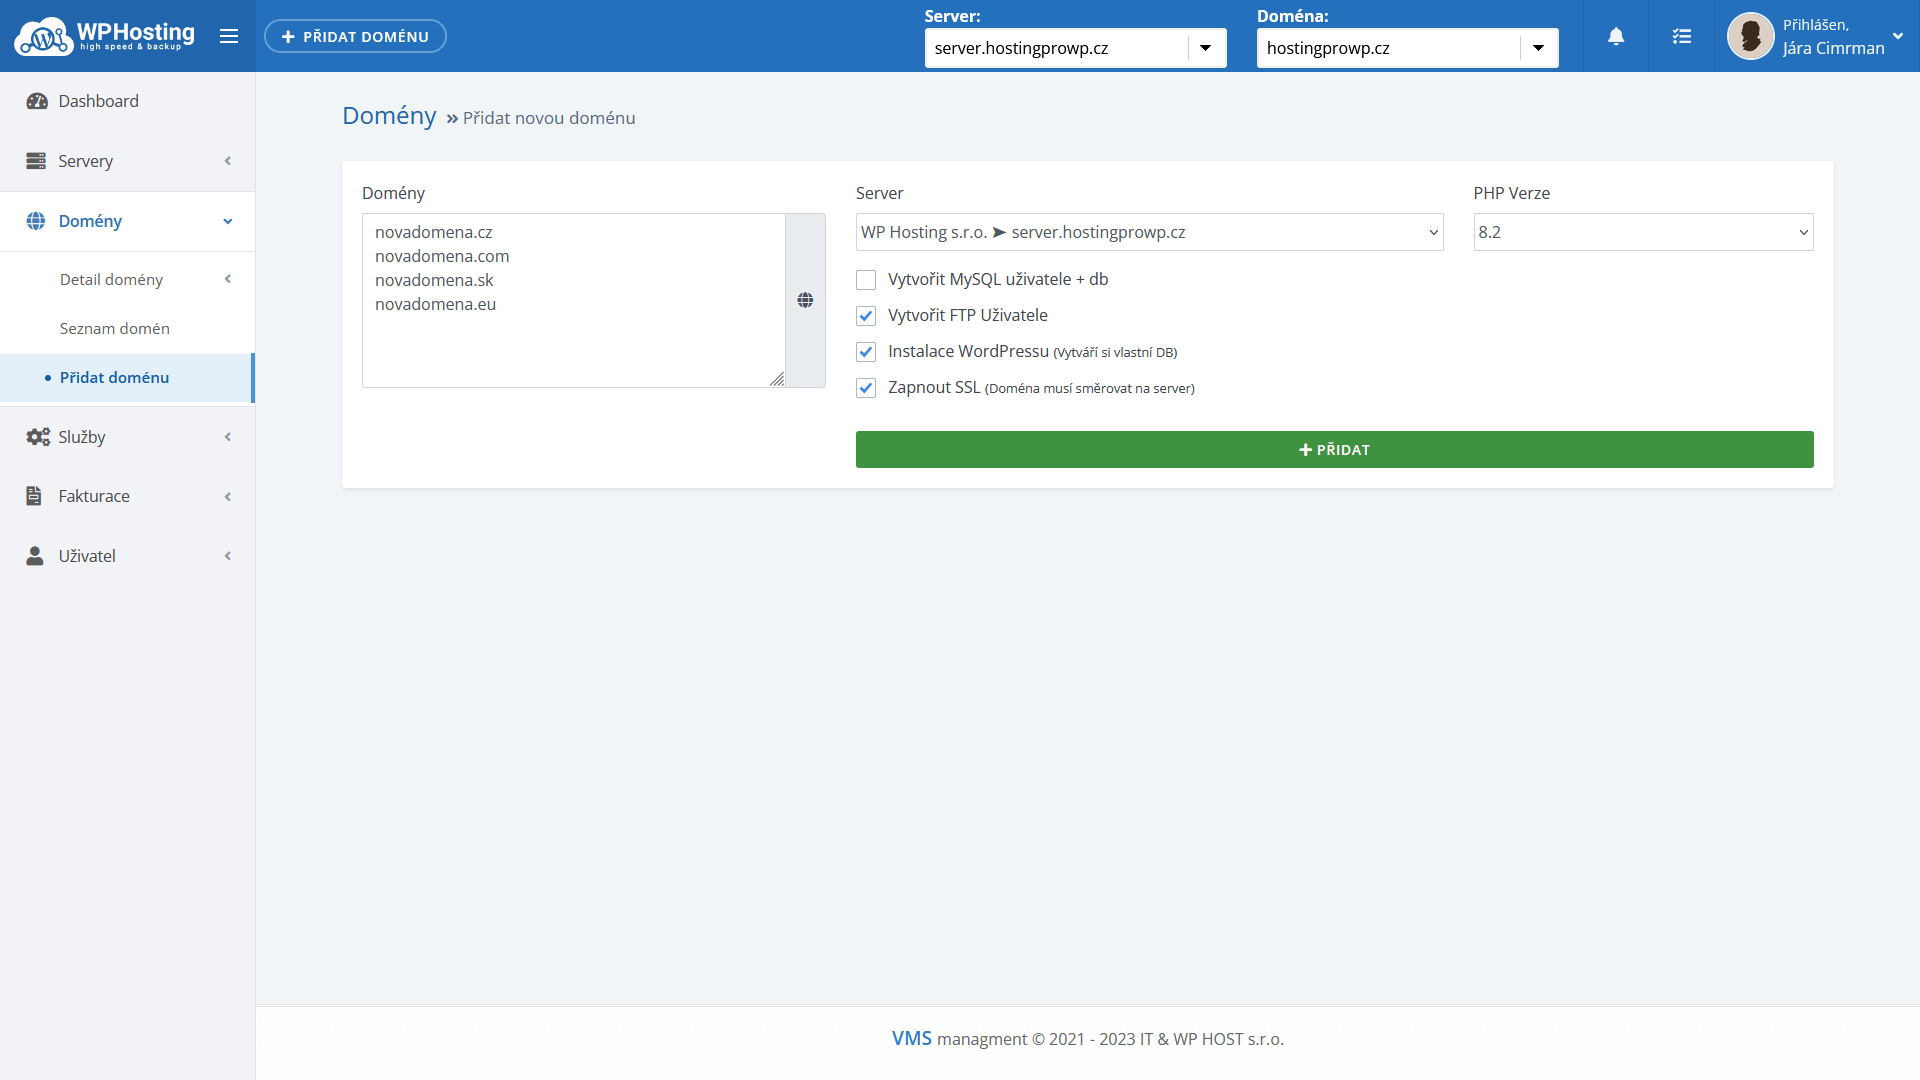This screenshot has width=1920, height=1080.
Task: Click inside the Domény textarea
Action: click(x=573, y=340)
